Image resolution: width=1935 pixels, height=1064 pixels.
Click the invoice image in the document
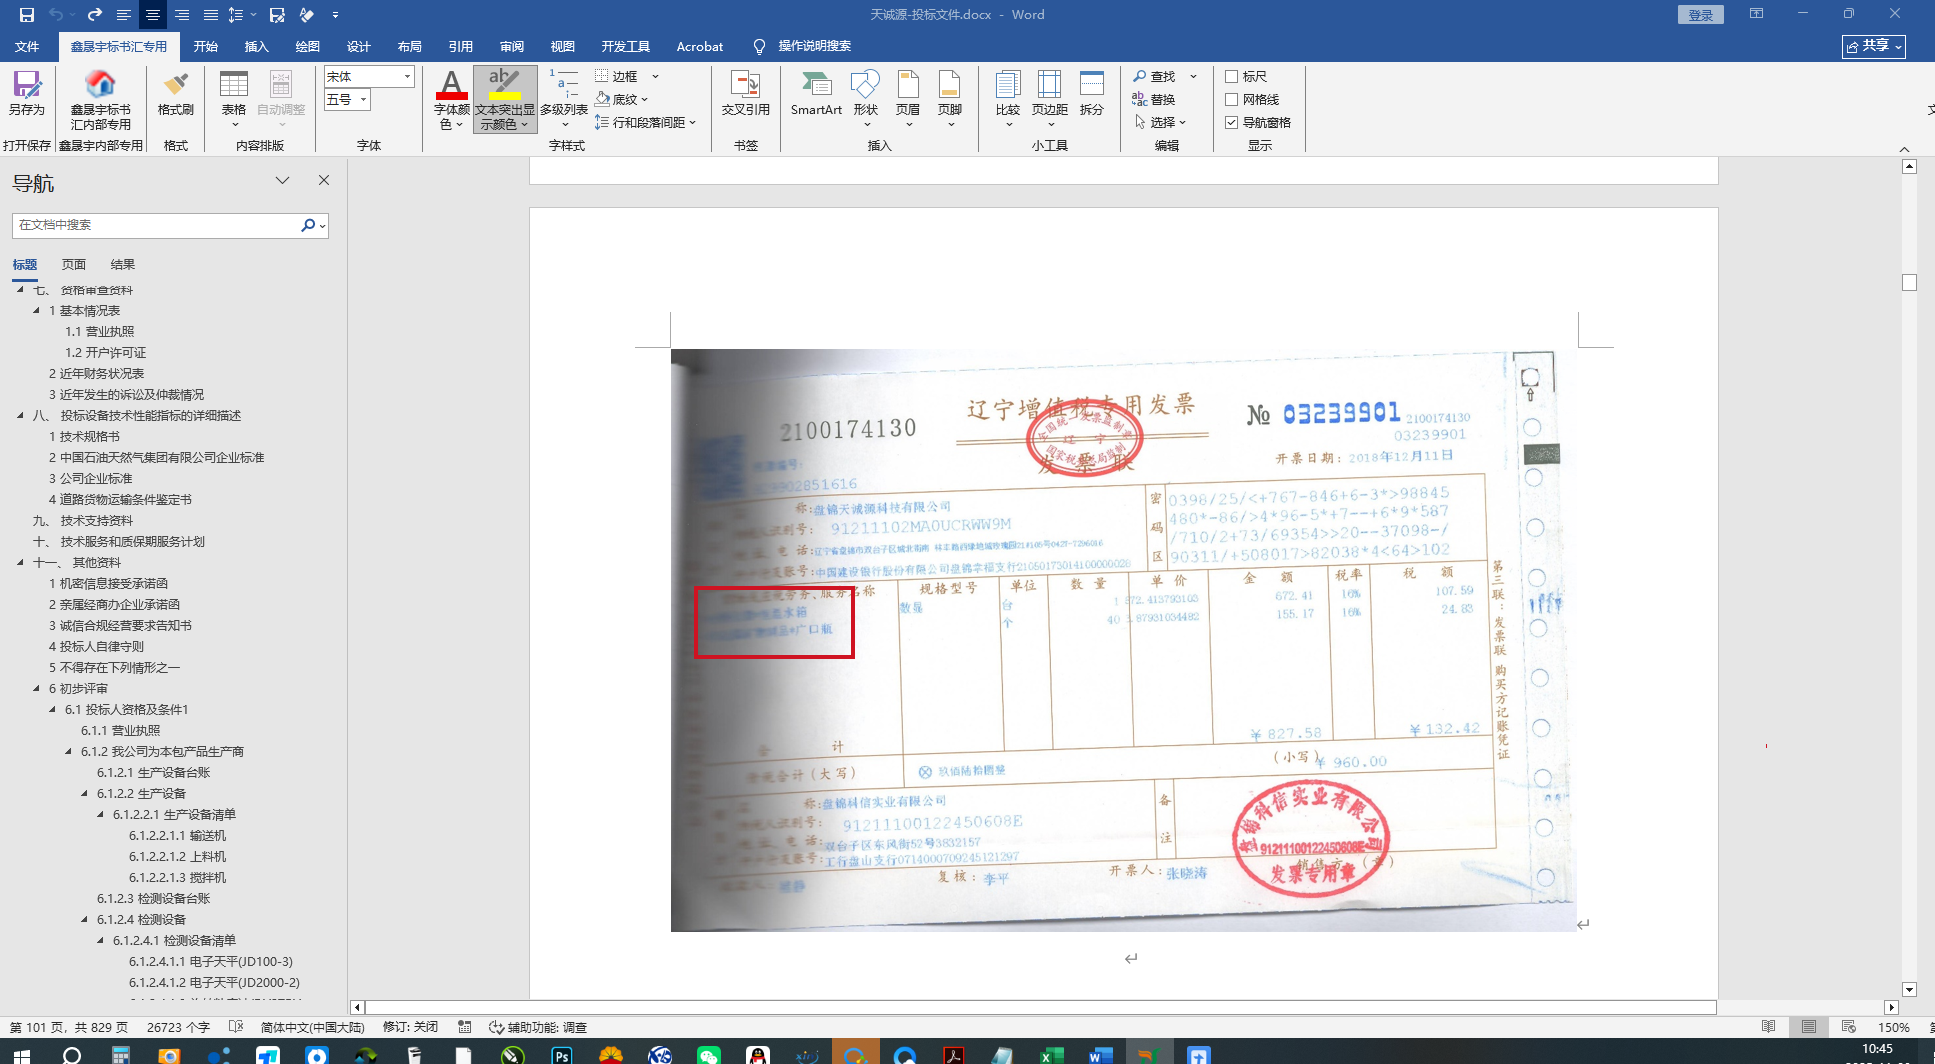coord(1124,640)
